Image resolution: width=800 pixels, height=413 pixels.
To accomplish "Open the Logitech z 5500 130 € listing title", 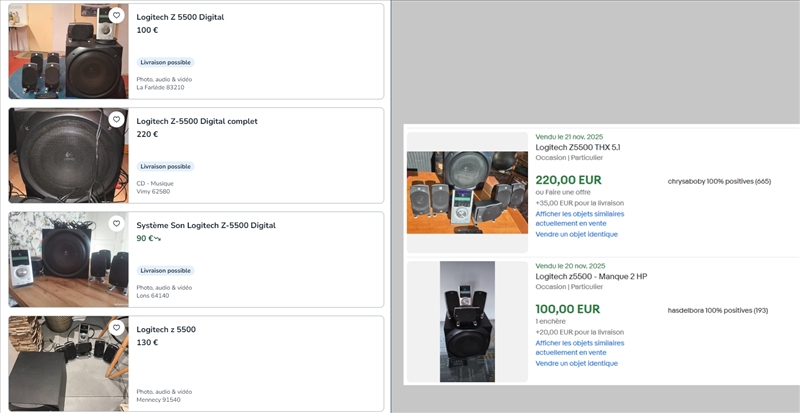I will coord(166,329).
